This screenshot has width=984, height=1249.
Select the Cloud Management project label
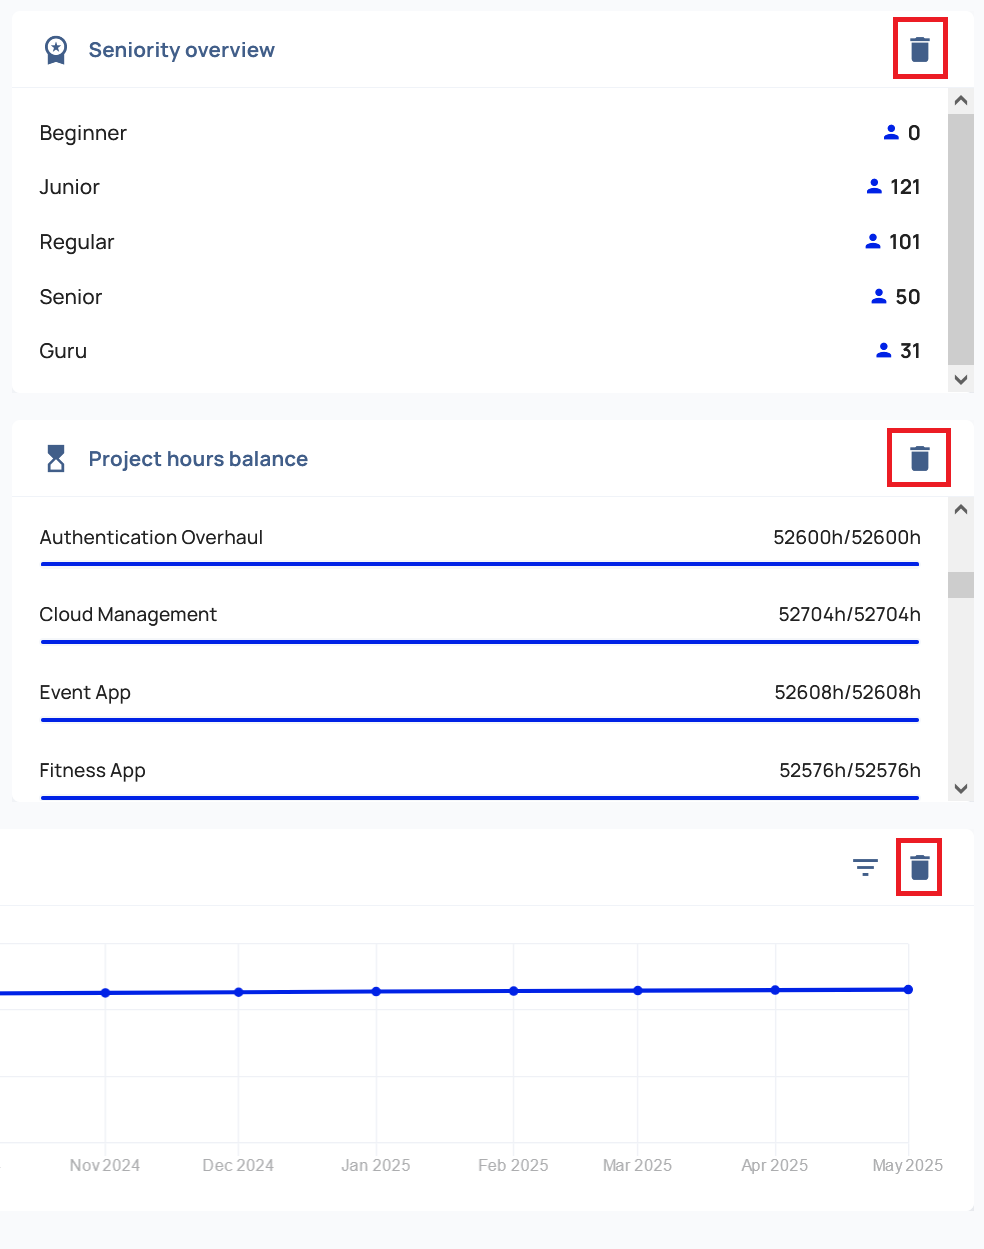(128, 614)
